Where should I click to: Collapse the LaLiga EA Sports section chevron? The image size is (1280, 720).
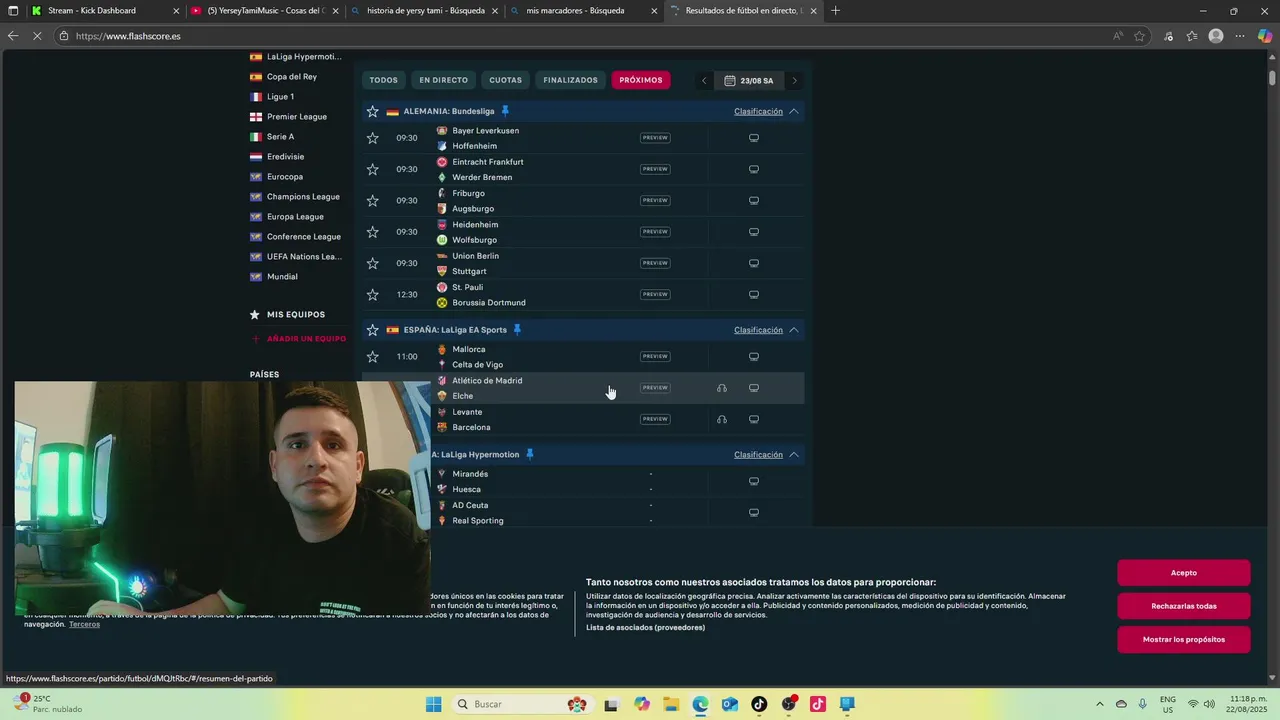pos(794,330)
